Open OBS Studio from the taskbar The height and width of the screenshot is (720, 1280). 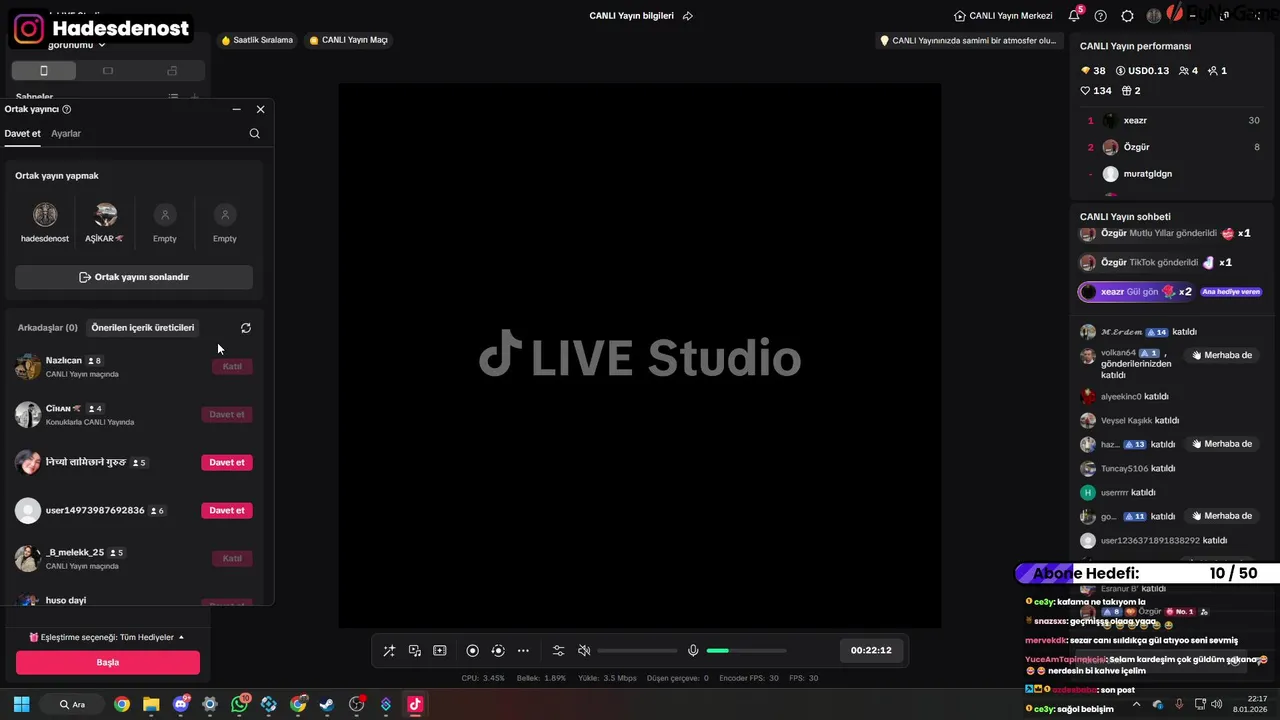pyautogui.click(x=357, y=704)
